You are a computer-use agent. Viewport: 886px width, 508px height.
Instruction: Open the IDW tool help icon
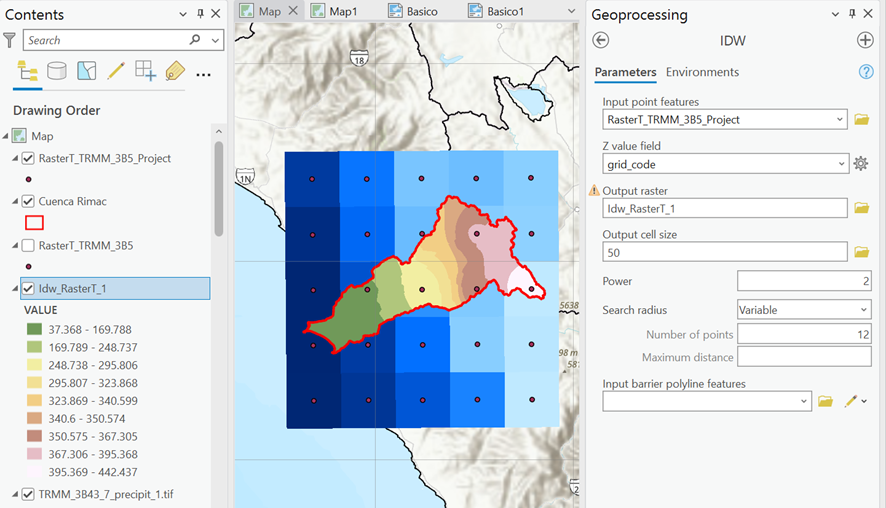(x=866, y=72)
